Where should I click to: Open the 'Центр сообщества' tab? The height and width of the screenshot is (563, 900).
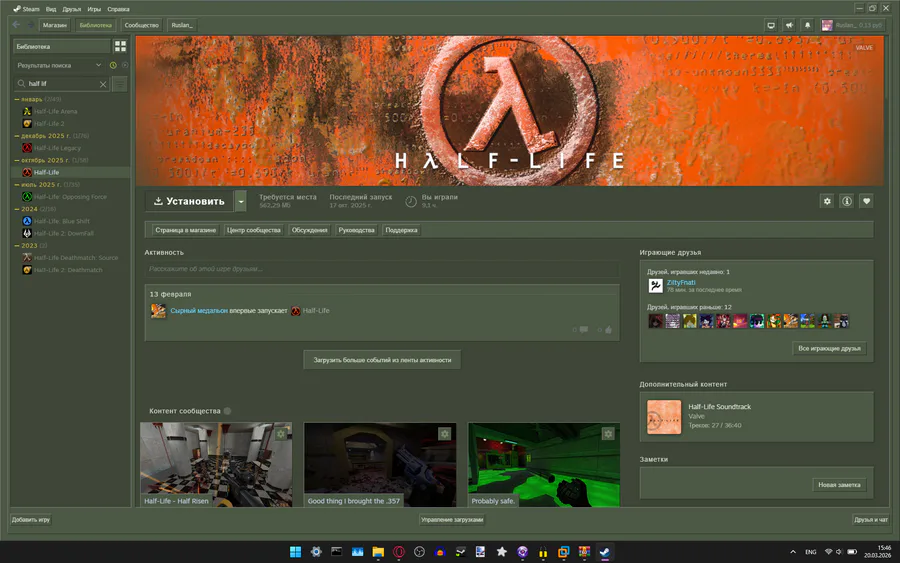pyautogui.click(x=254, y=230)
